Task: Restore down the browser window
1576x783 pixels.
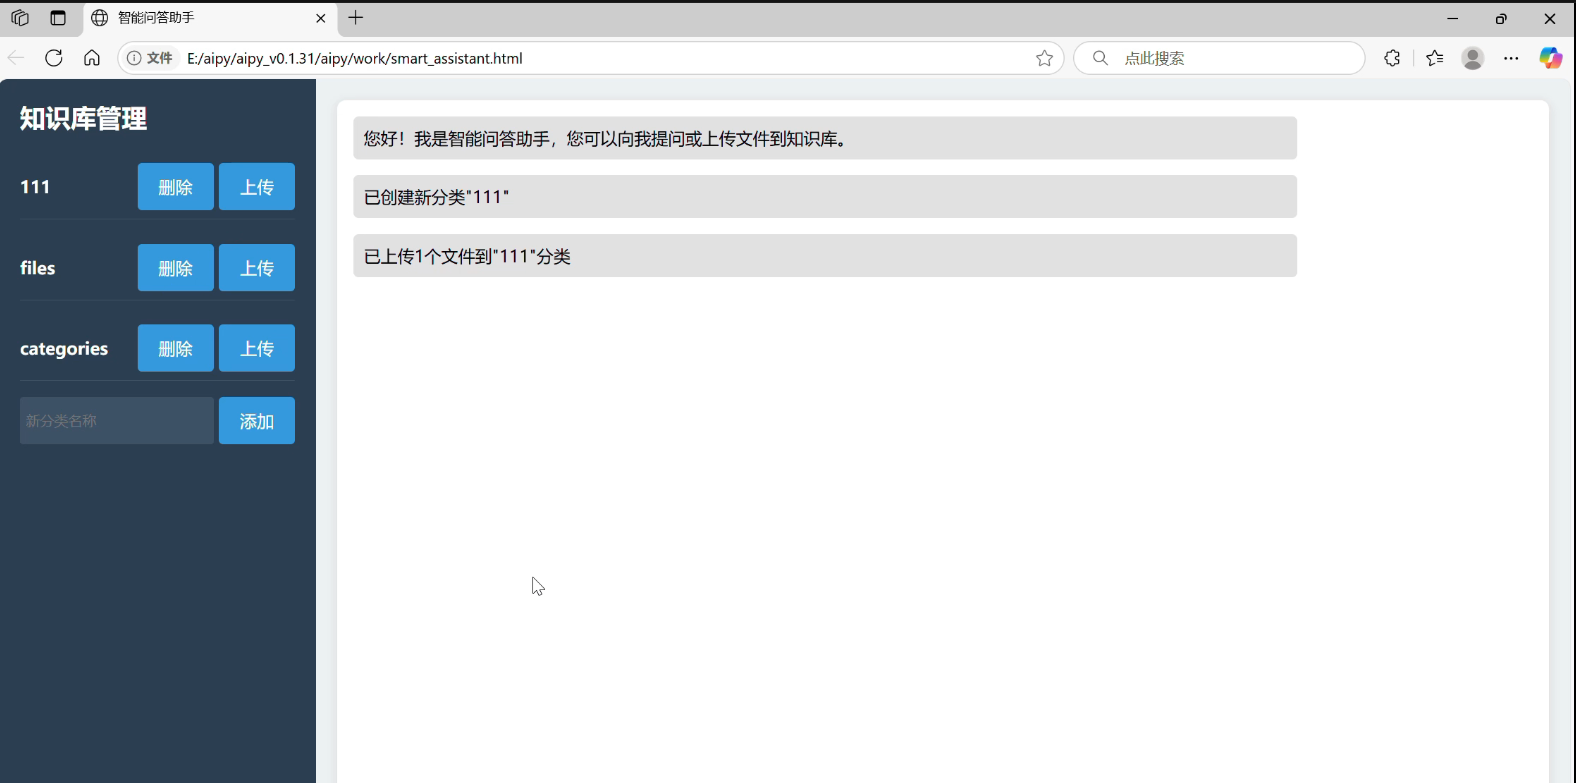Action: [1501, 18]
